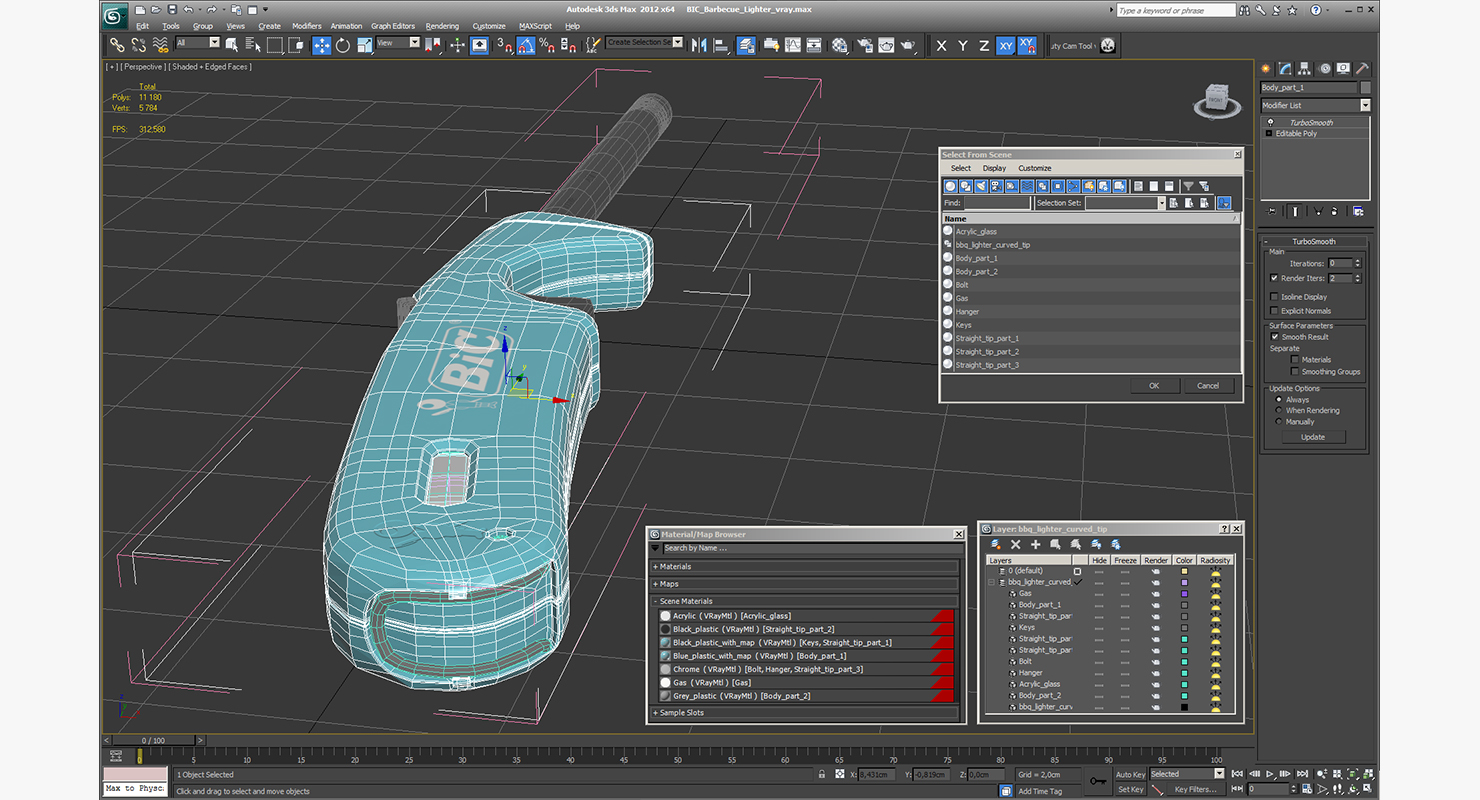Viewport: 1480px width, 800px height.
Task: Click the Mirror tool icon
Action: 699,45
